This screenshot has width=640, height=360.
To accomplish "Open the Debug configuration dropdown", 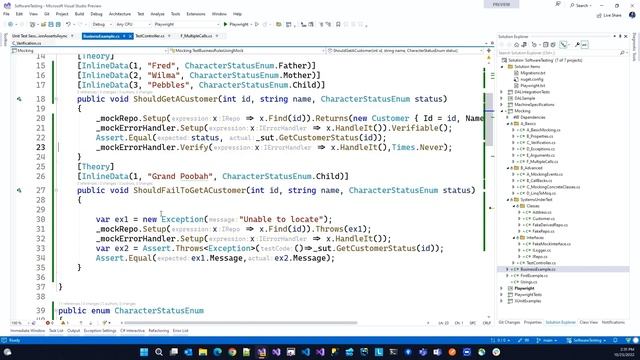I will (102, 24).
